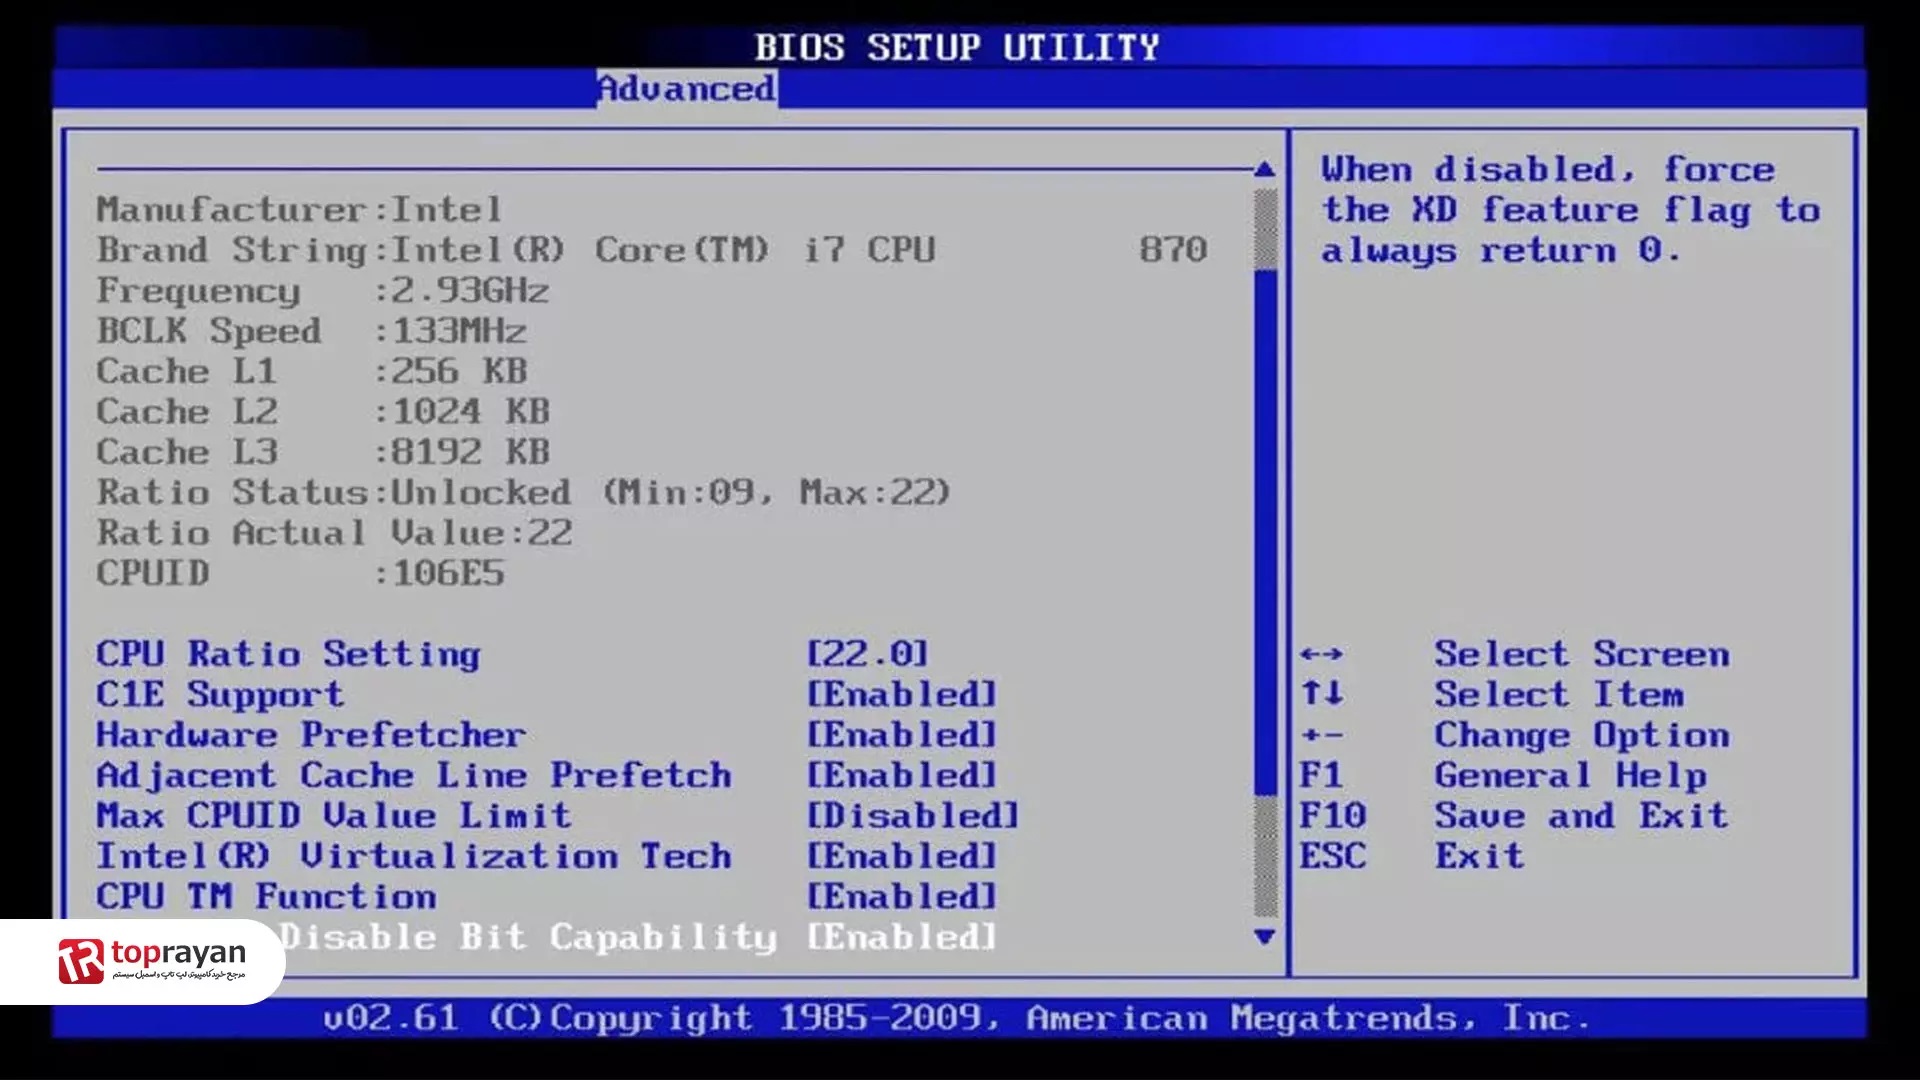This screenshot has height=1080, width=1920.
Task: Click the scroll down arrow
Action: pyautogui.click(x=1265, y=937)
